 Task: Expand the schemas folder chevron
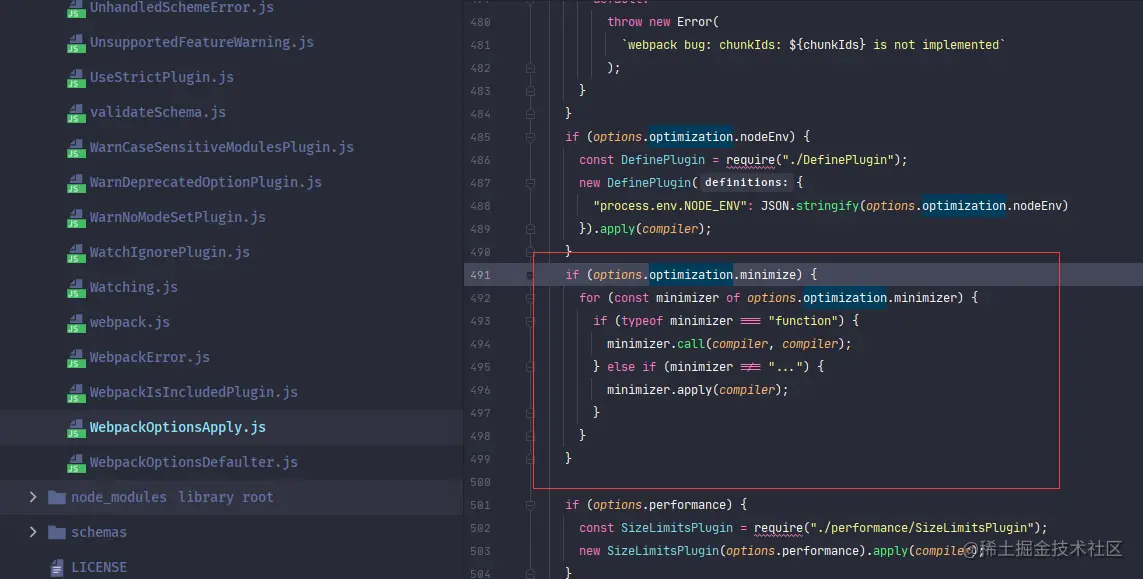[33, 532]
